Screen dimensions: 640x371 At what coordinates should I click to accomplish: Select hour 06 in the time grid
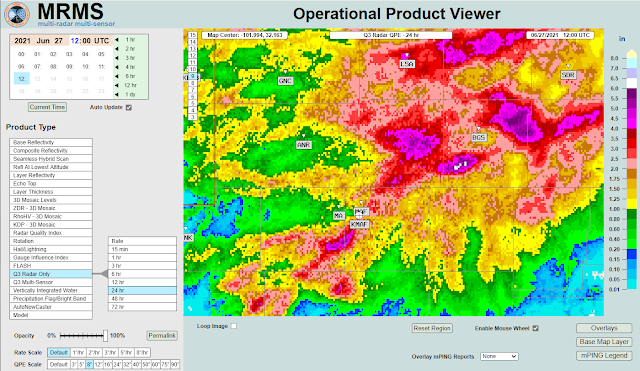pyautogui.click(x=22, y=67)
